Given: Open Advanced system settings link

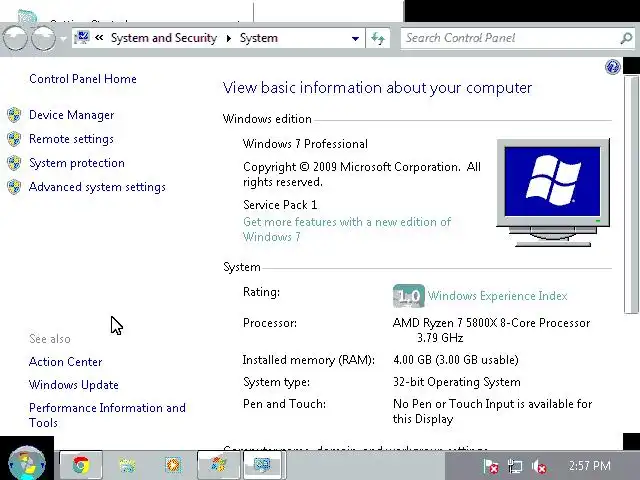Looking at the screenshot, I should click(97, 187).
